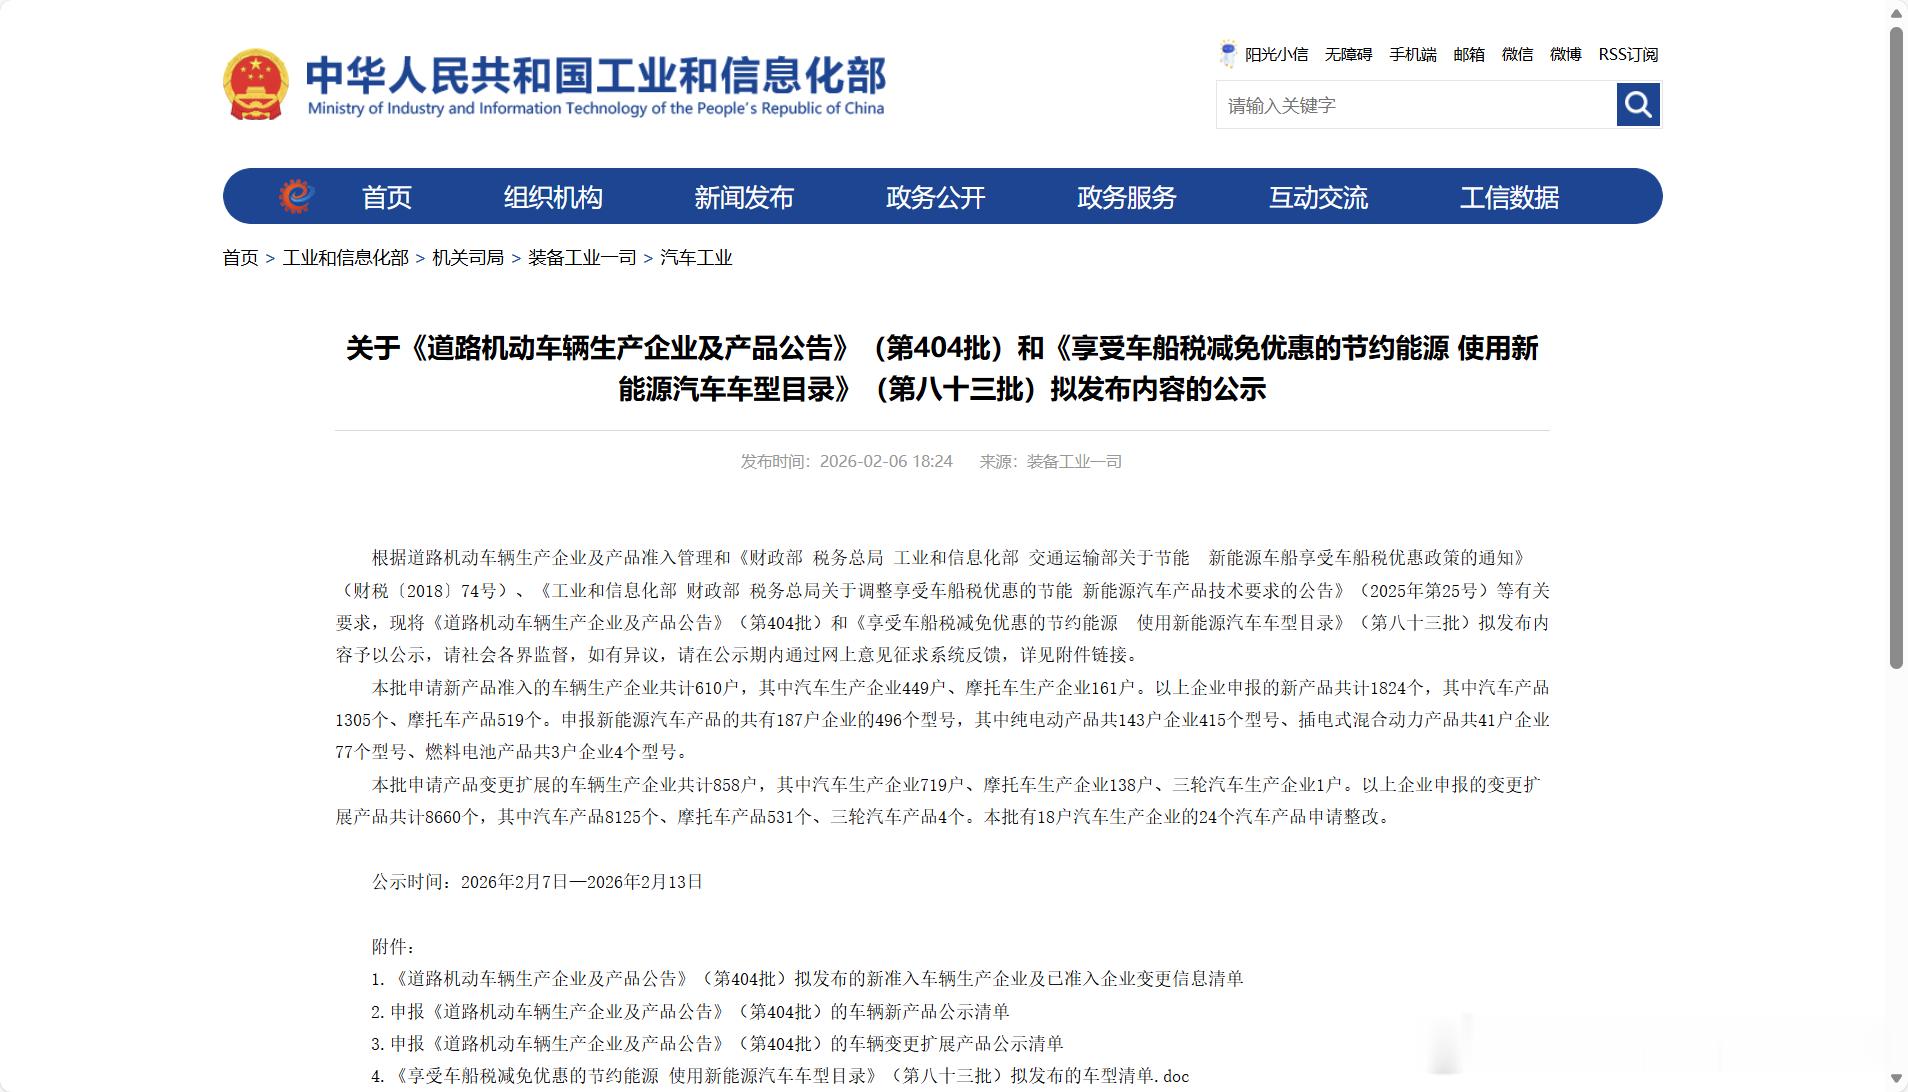Open attachment 2 车辆新产品公示清单
Viewport: 1908px width, 1092px height.
coord(690,1012)
